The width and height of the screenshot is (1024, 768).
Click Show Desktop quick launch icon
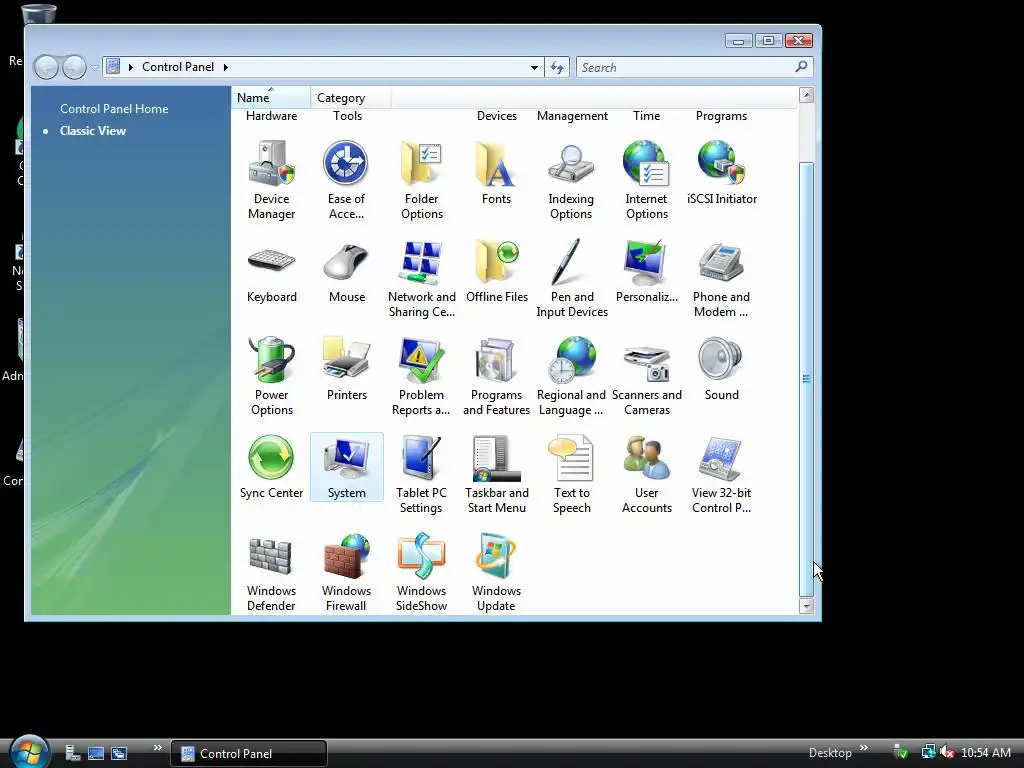(96, 754)
